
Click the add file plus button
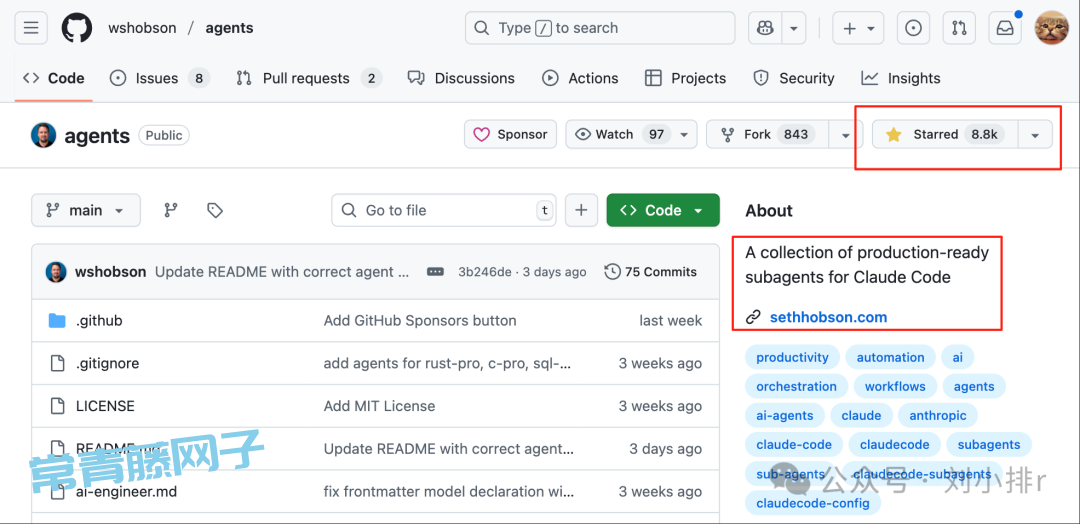pos(581,210)
